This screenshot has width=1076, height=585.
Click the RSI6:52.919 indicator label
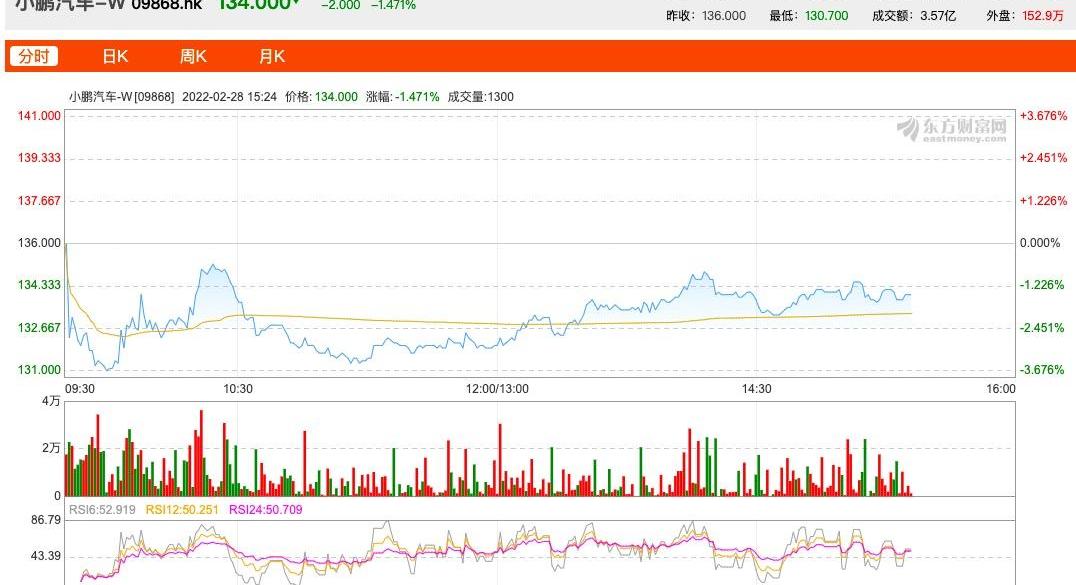pos(102,509)
